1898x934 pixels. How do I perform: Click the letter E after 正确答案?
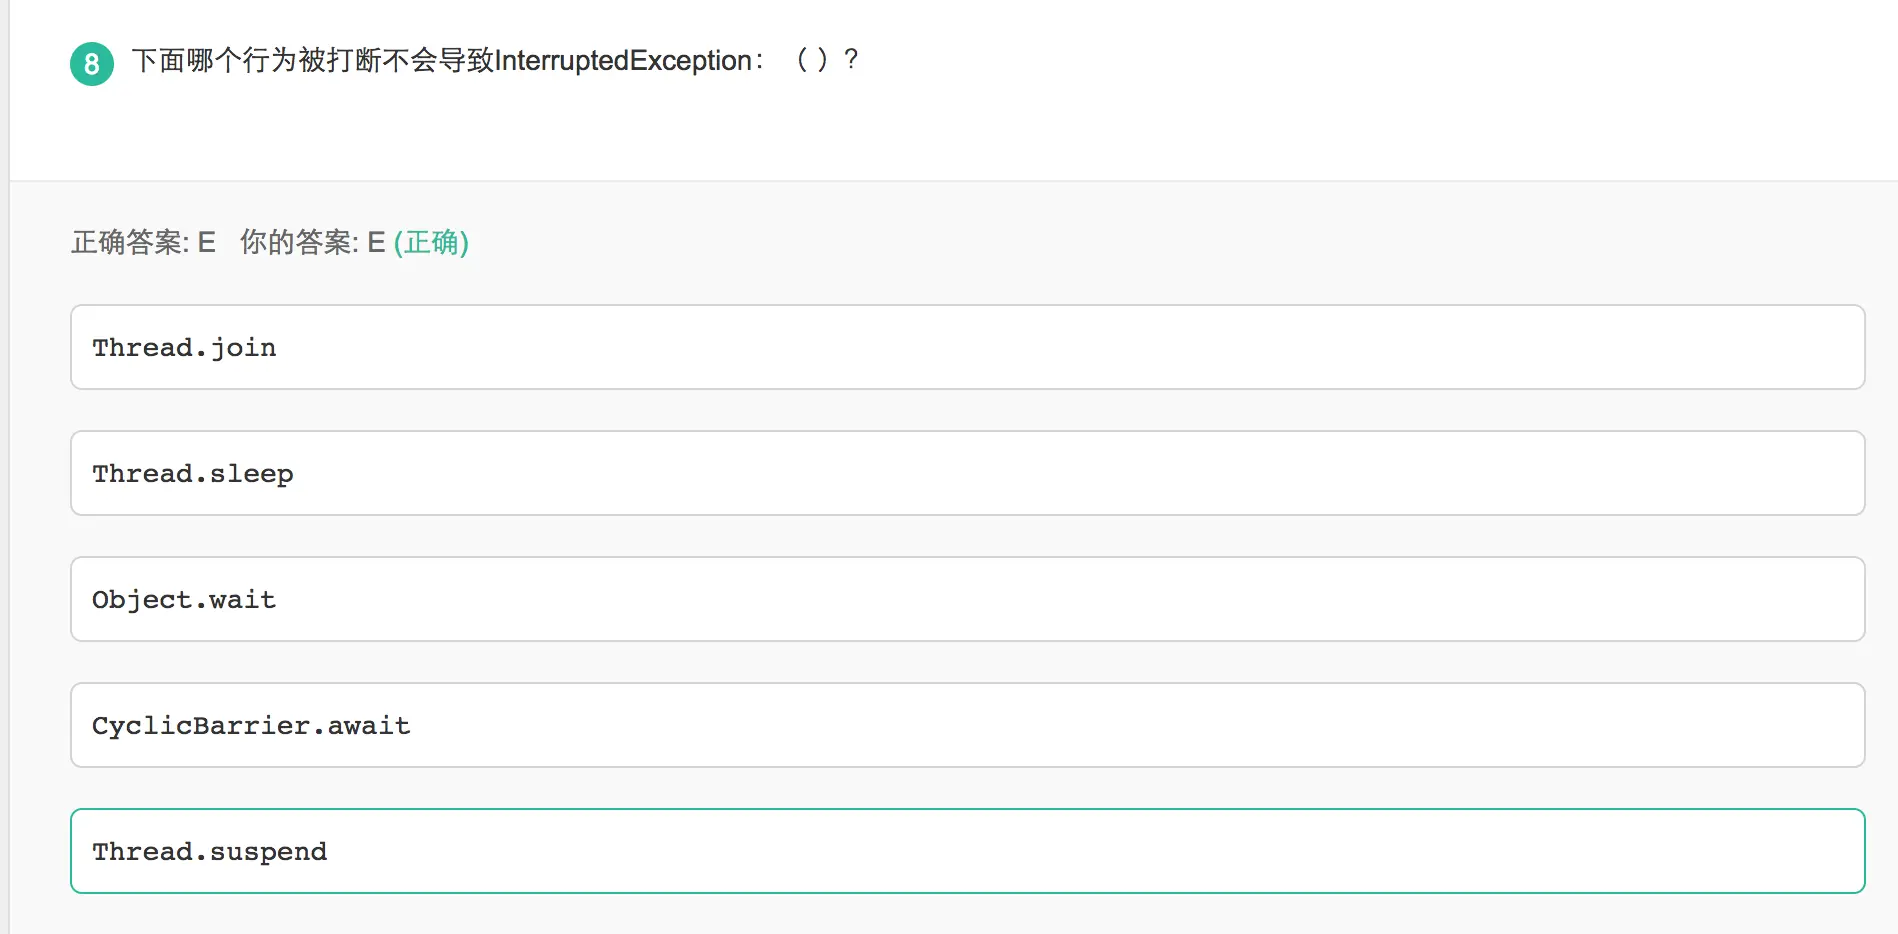click(x=206, y=242)
